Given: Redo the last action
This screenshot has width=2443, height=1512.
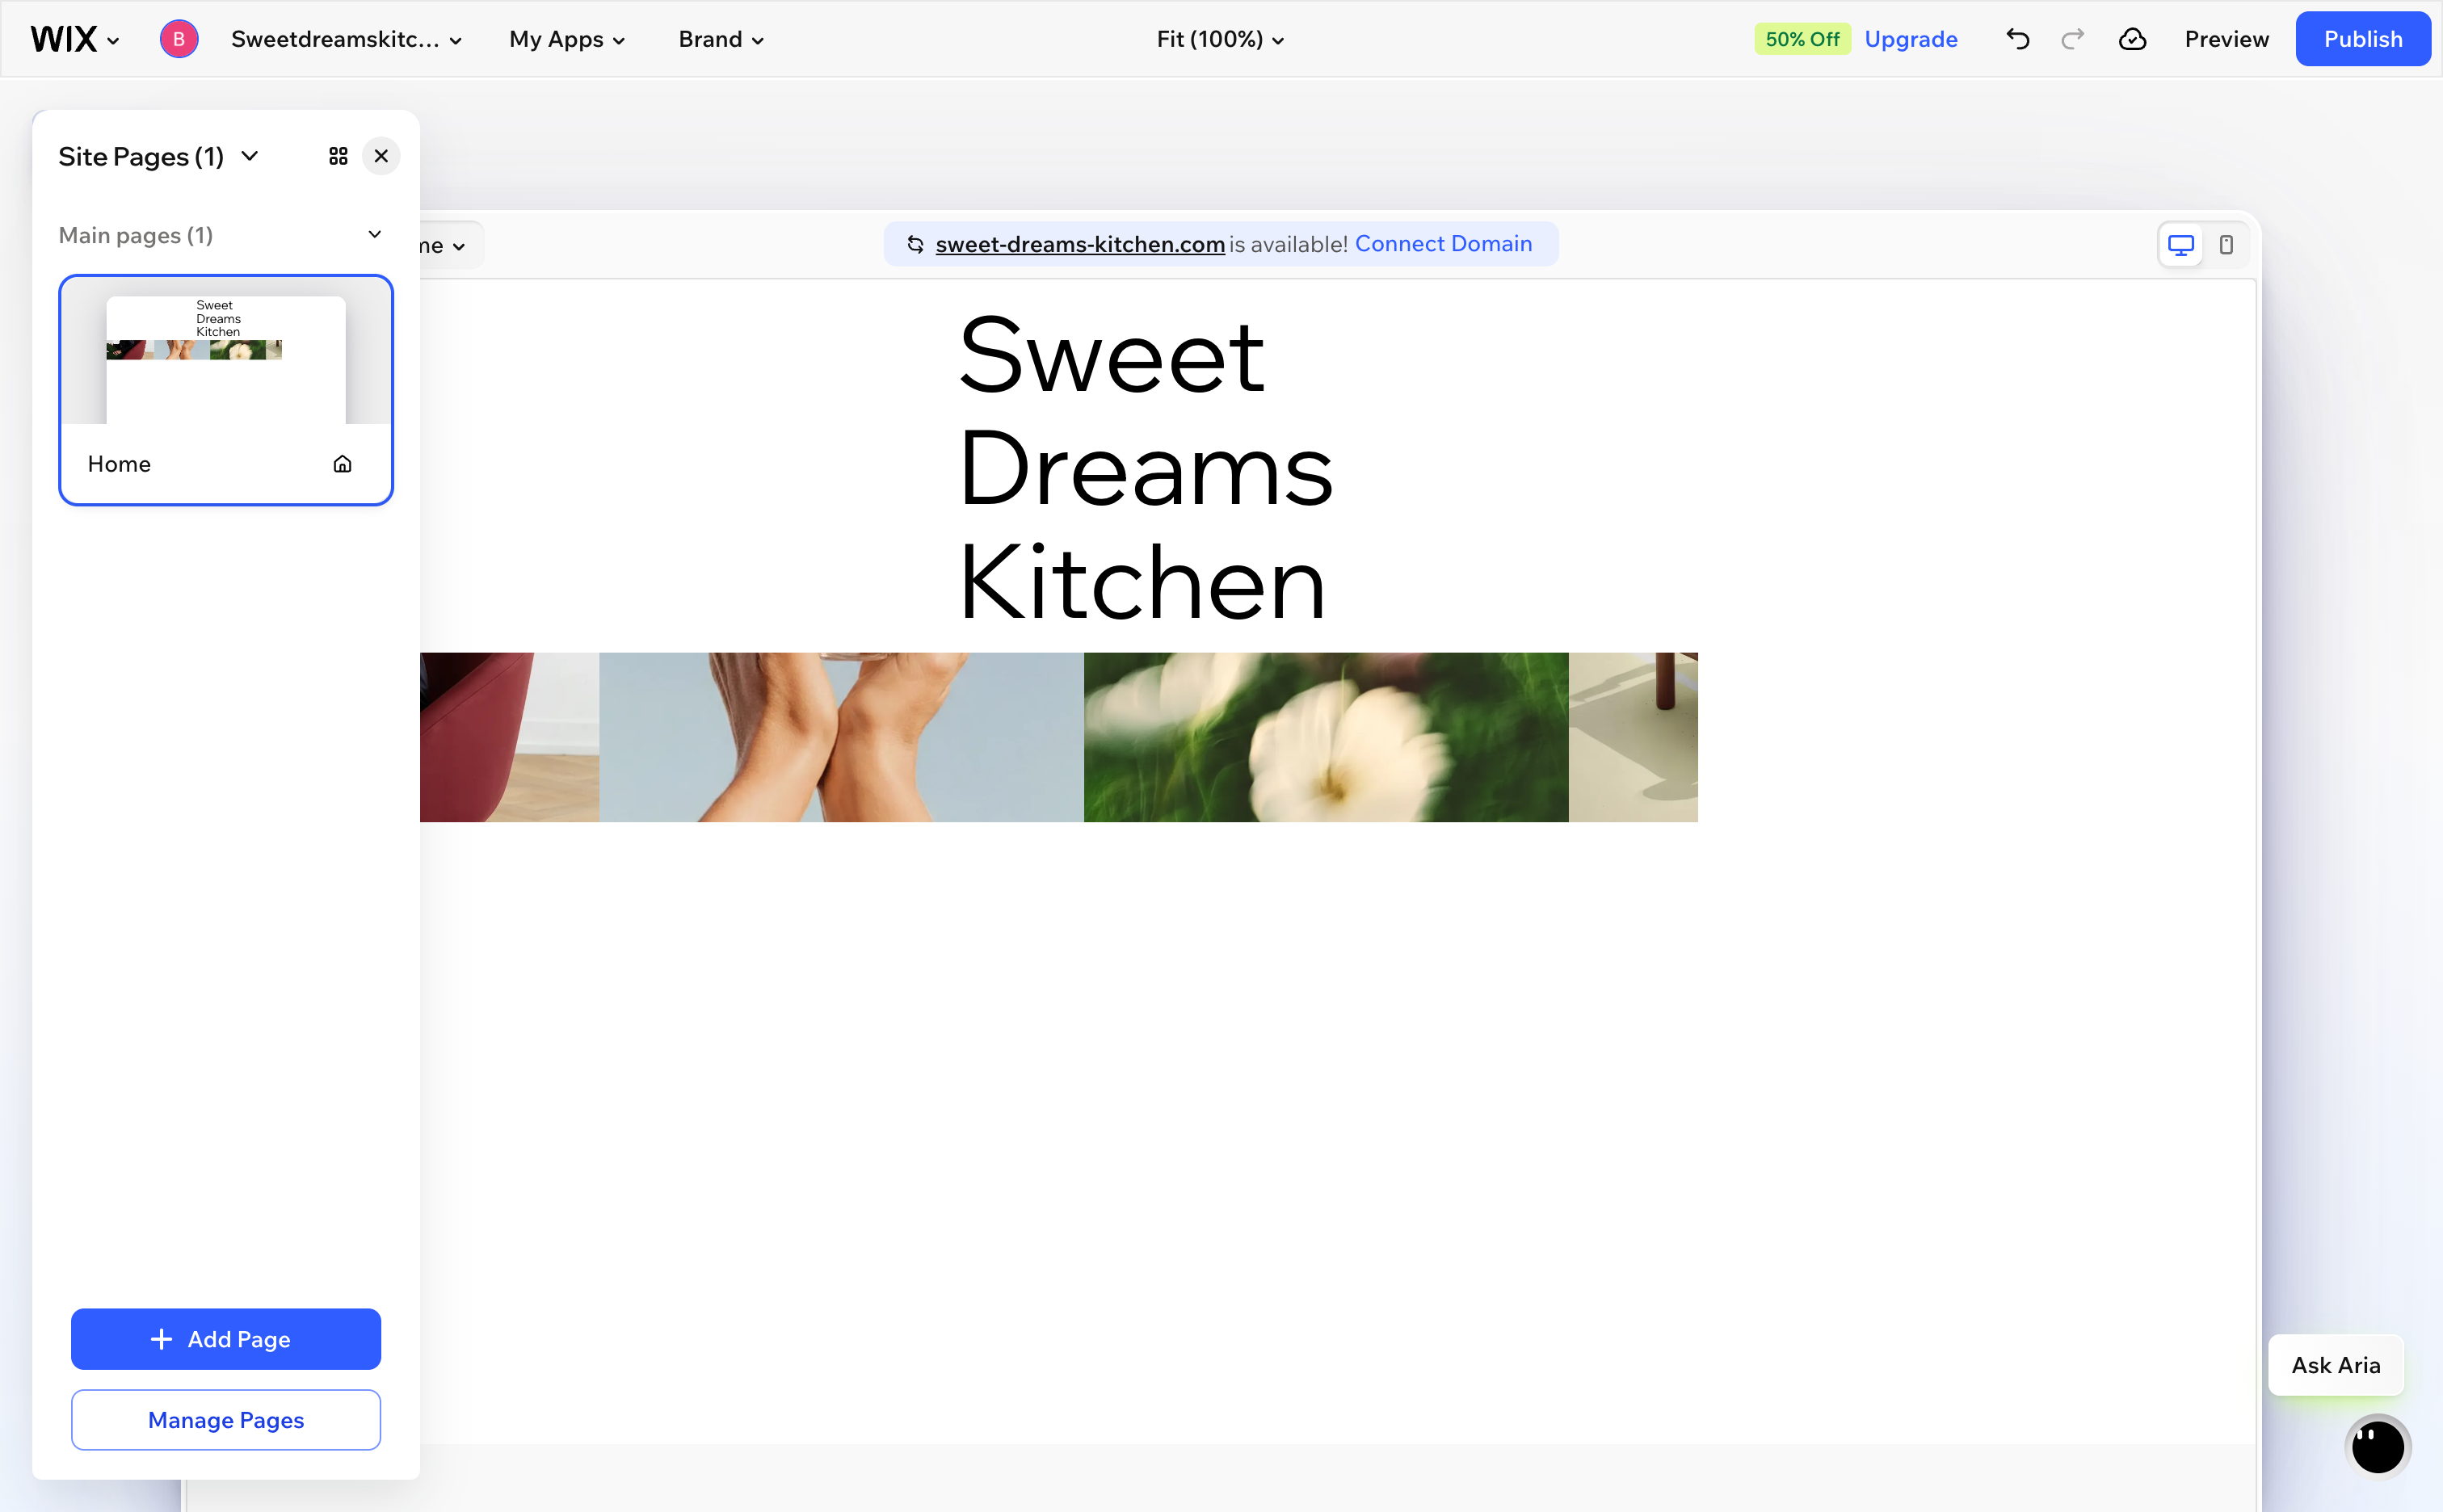Looking at the screenshot, I should (2073, 40).
